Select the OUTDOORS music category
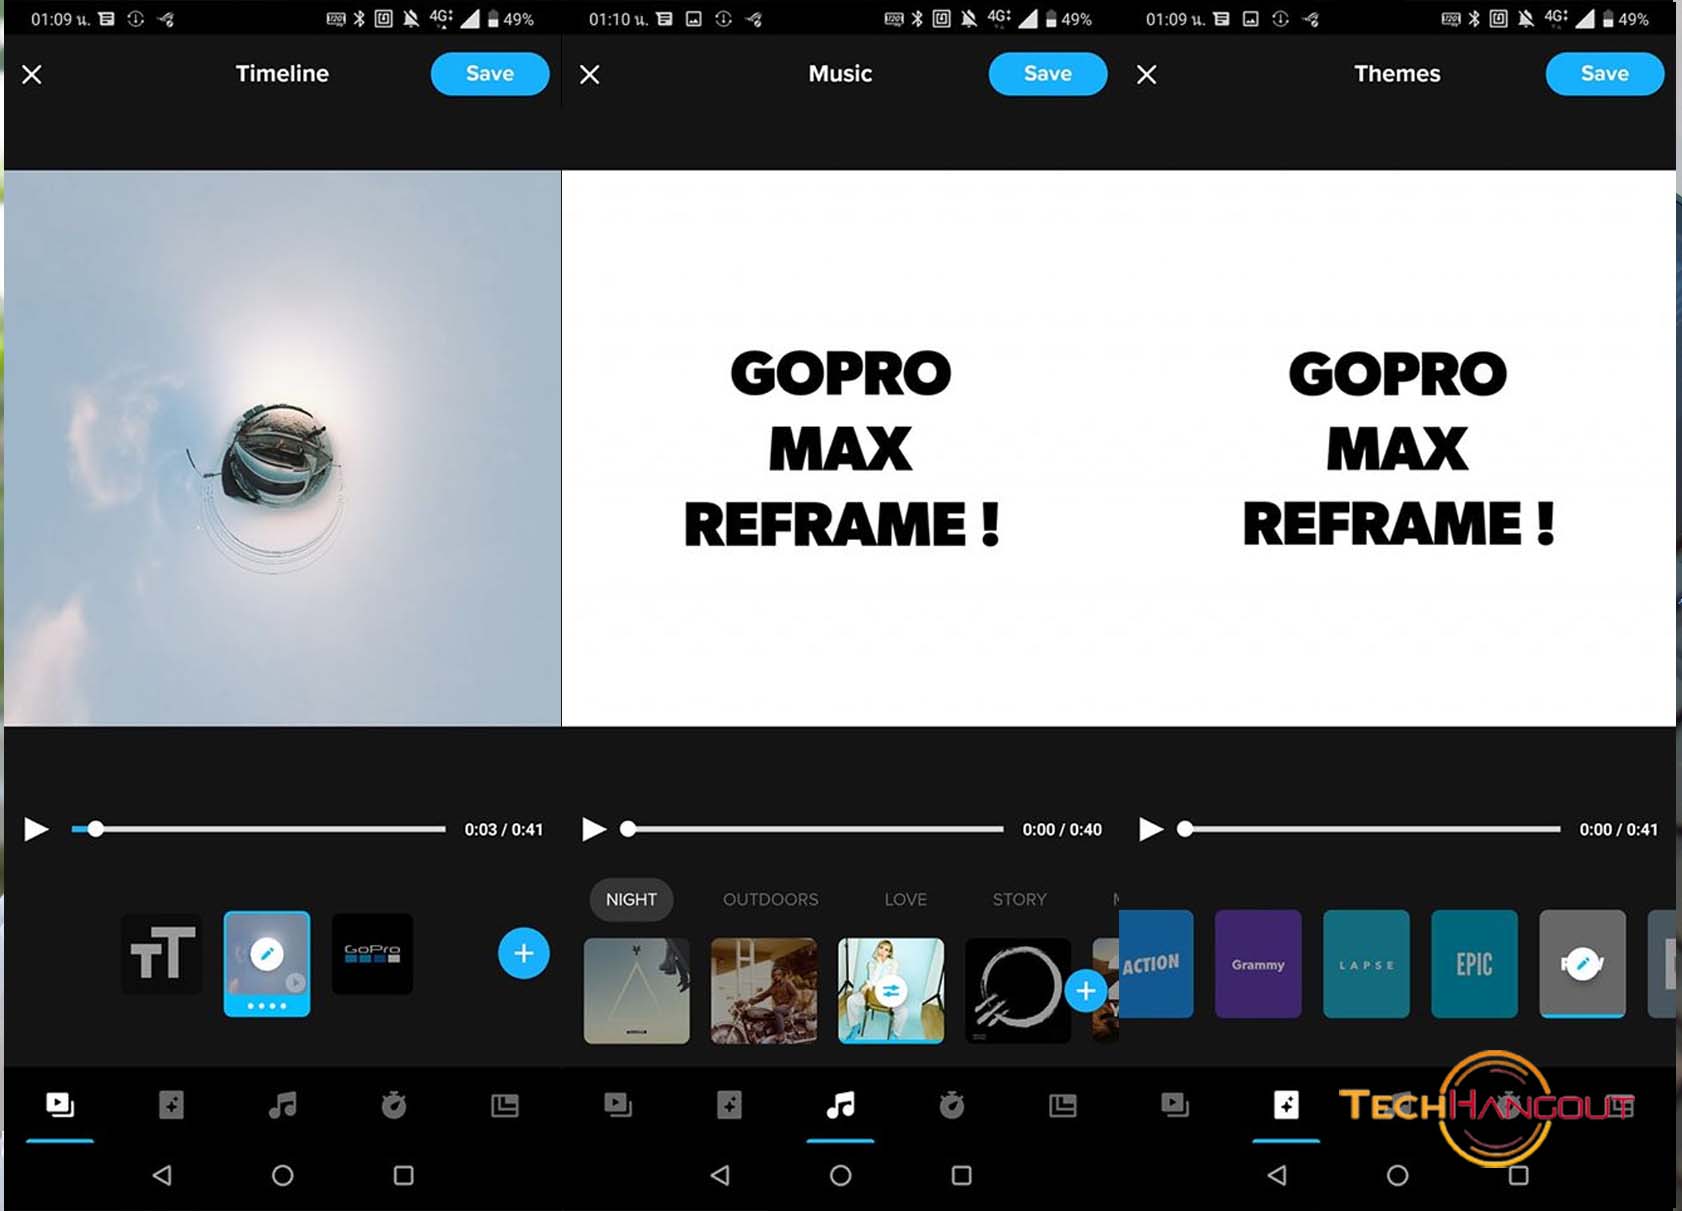 [770, 899]
